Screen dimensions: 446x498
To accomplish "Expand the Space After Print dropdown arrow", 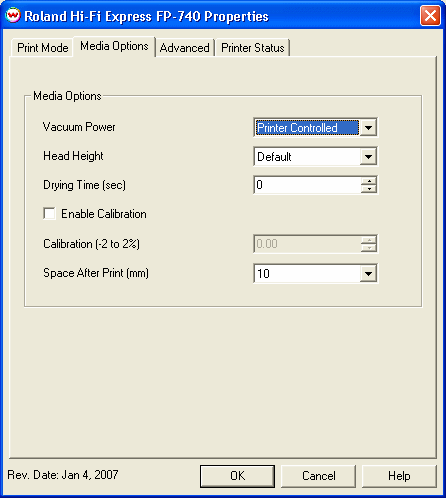I will (368, 273).
